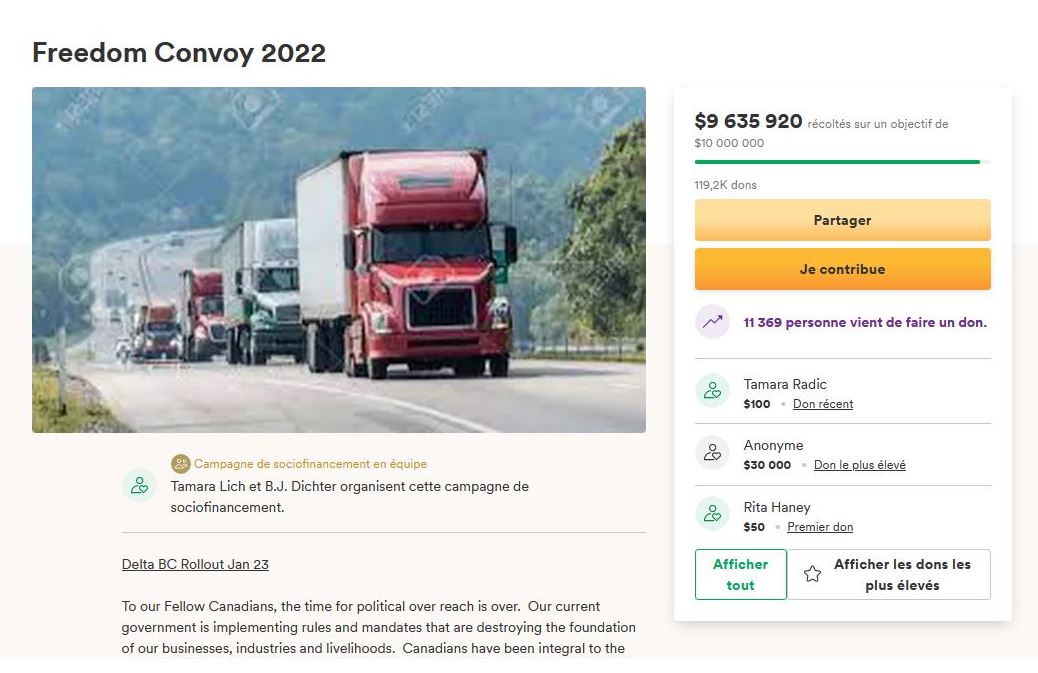This screenshot has width=1038, height=673.
Task: Follow the Delta BC Rollout Jan 23 link
Action: 195,564
